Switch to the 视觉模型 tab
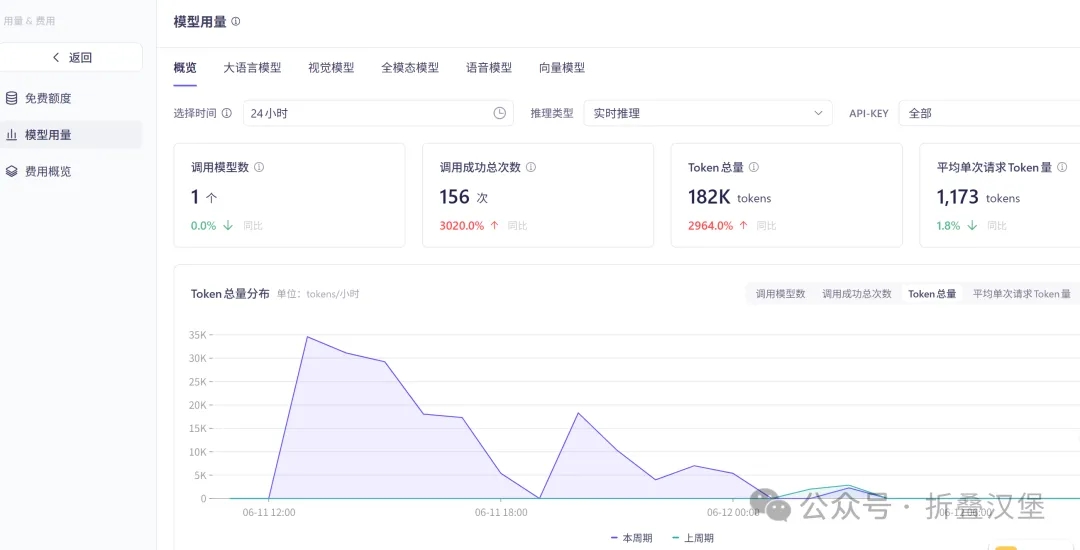 pos(331,67)
